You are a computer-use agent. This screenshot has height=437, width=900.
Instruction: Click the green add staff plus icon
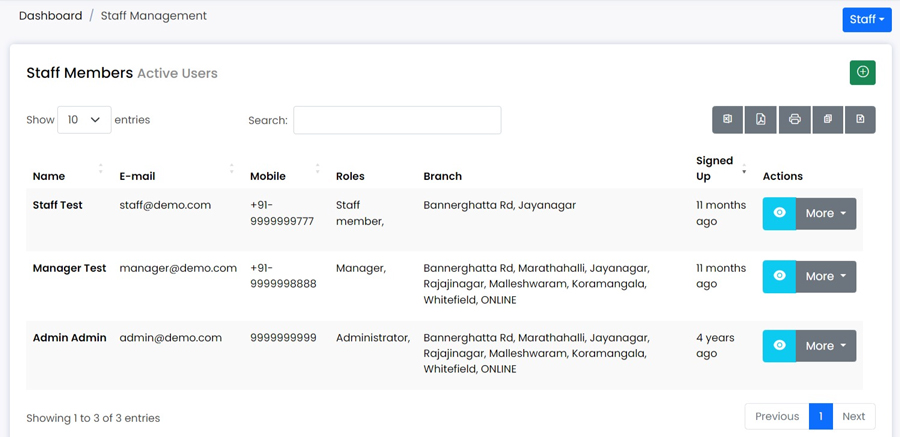pyautogui.click(x=862, y=72)
